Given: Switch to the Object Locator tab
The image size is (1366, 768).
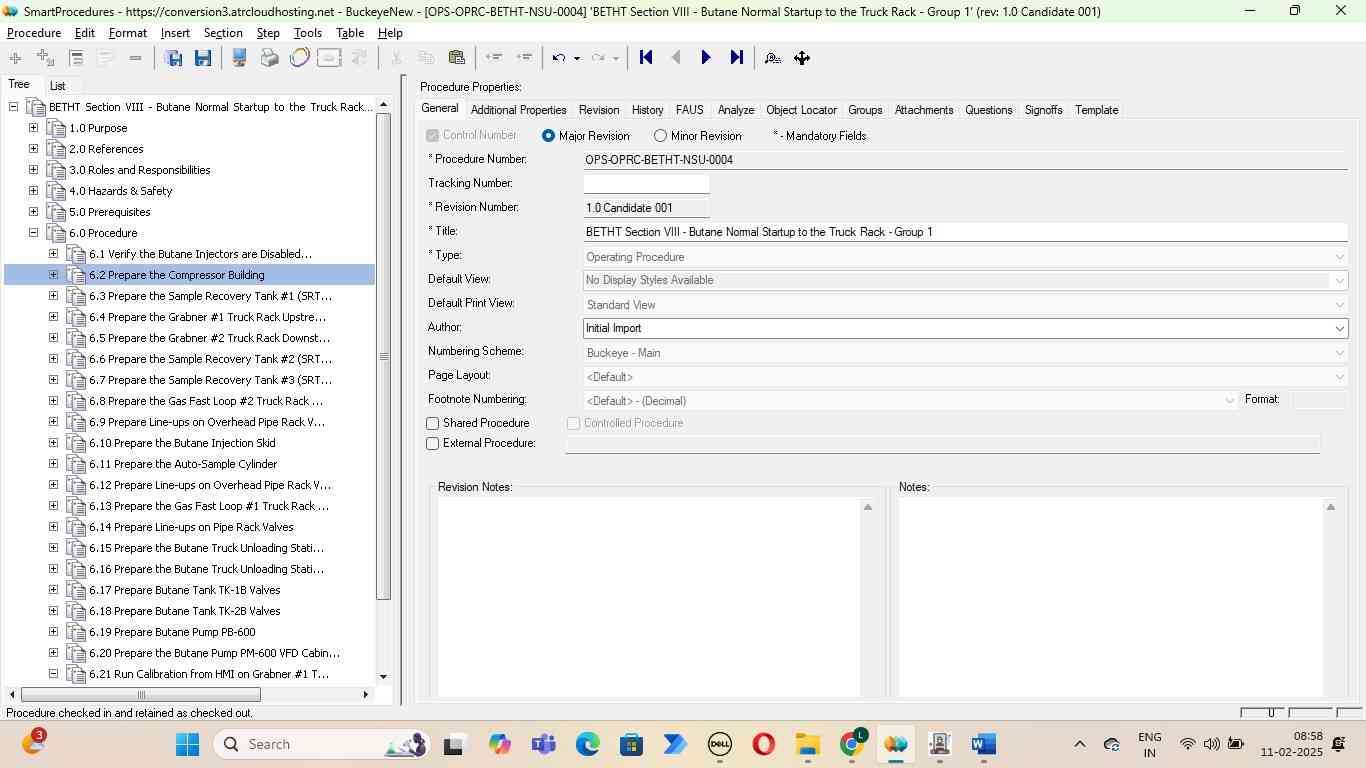Looking at the screenshot, I should click(801, 110).
